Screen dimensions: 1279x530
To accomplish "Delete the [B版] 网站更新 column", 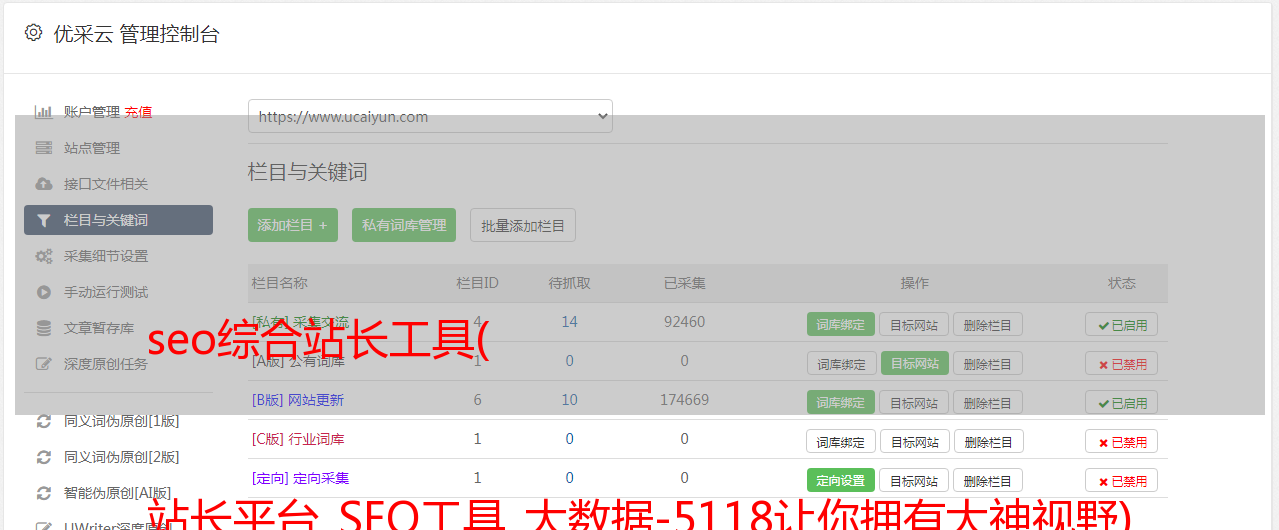I will coord(988,402).
